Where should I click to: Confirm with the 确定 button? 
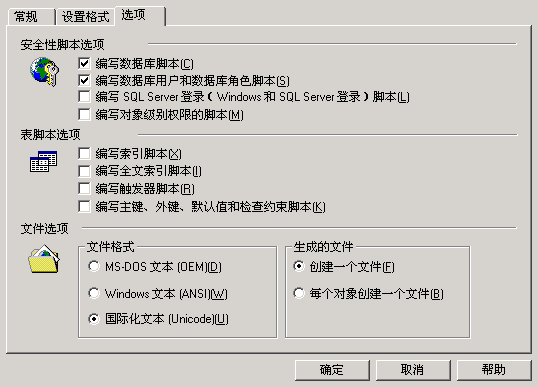pyautogui.click(x=332, y=370)
